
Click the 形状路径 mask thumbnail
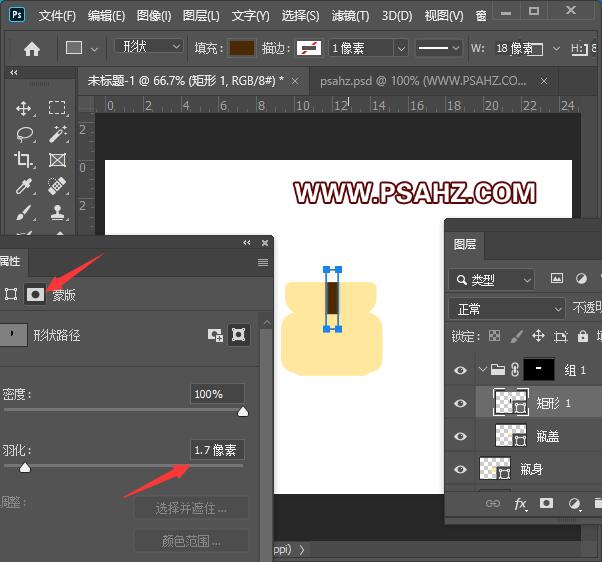tap(13, 334)
